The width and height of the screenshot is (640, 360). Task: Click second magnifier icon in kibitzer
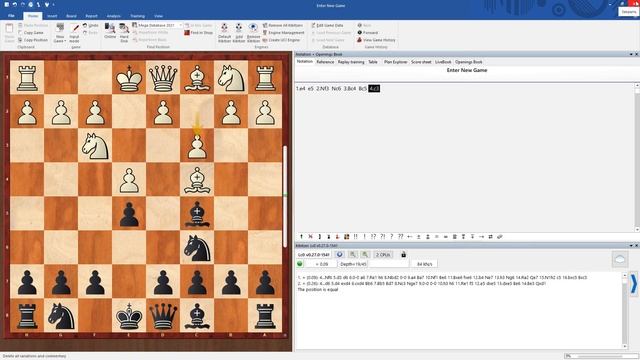pos(365,255)
